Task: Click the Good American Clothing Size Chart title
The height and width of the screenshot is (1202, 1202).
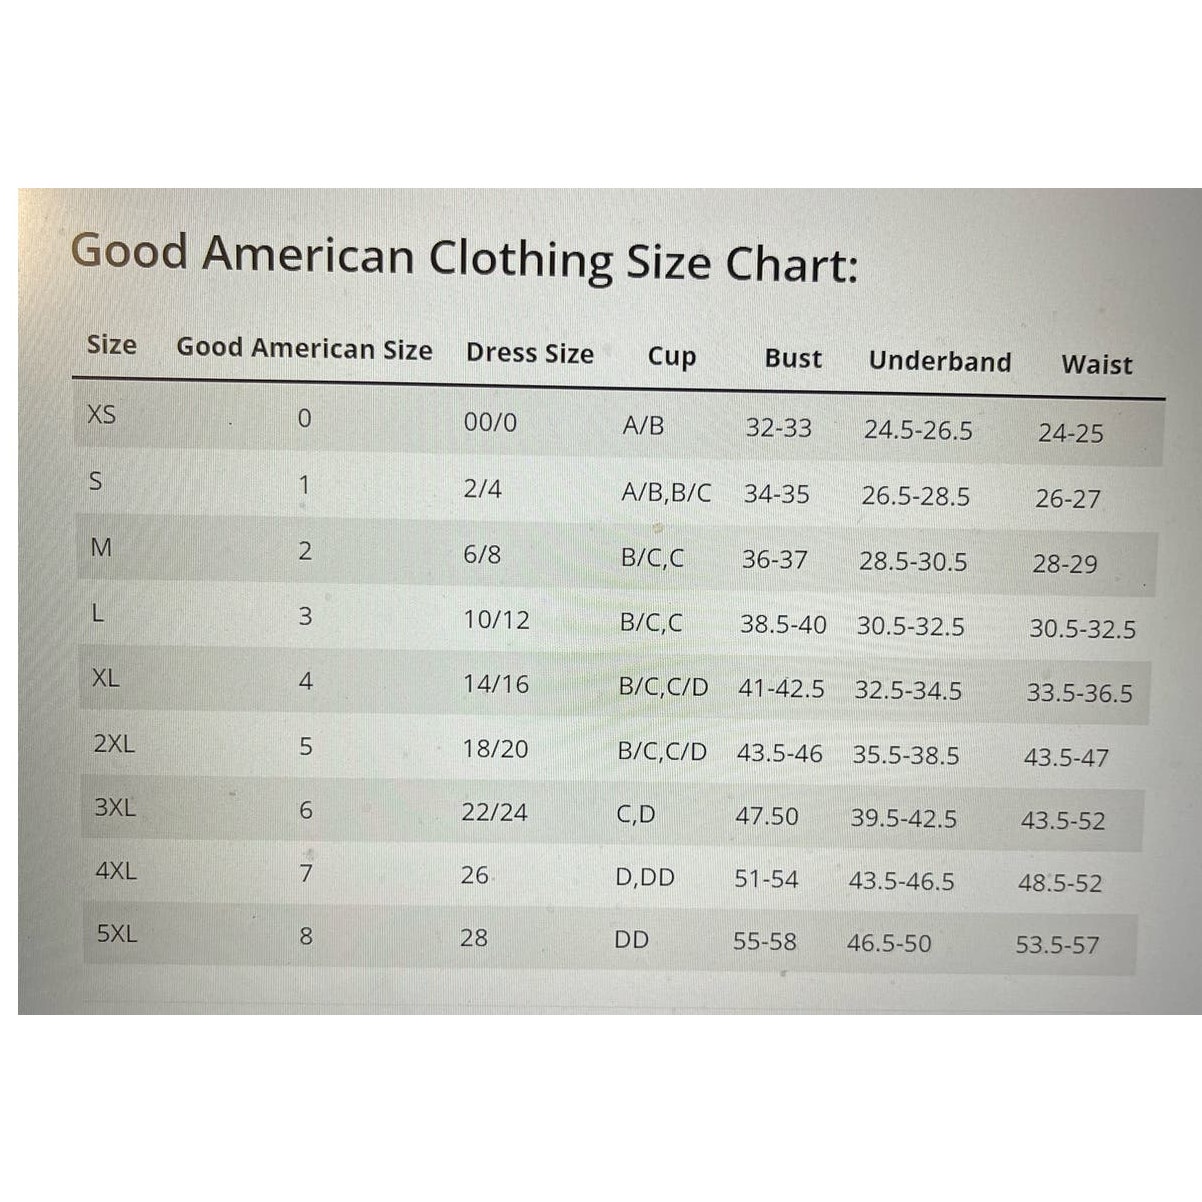Action: (x=464, y=256)
